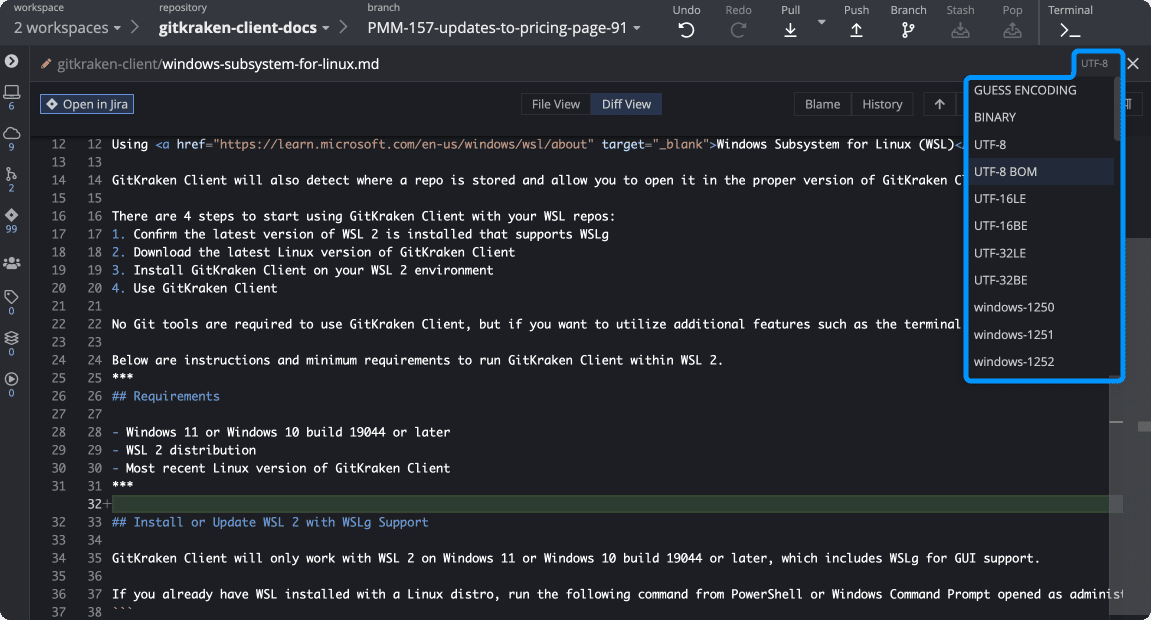Open file History
Screen dimensions: 1151x620
pyautogui.click(x=882, y=104)
